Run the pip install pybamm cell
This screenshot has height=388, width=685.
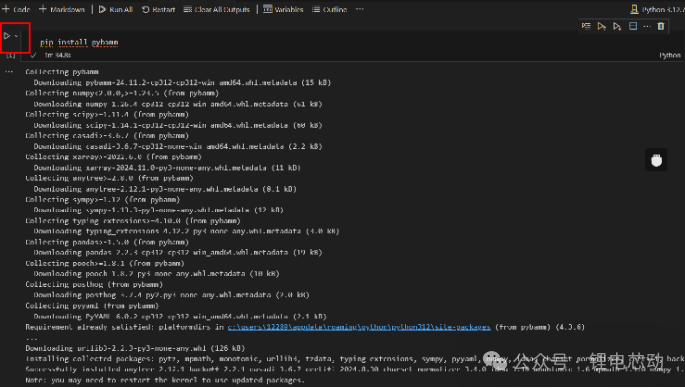pyautogui.click(x=7, y=36)
